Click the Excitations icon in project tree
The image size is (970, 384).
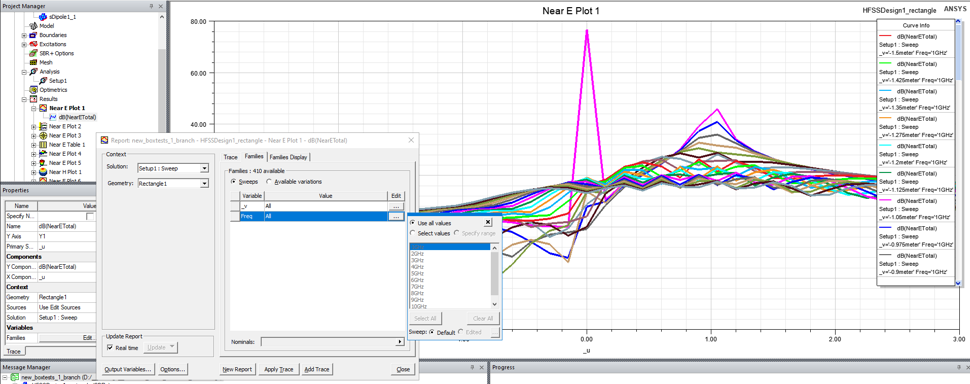pyautogui.click(x=33, y=45)
